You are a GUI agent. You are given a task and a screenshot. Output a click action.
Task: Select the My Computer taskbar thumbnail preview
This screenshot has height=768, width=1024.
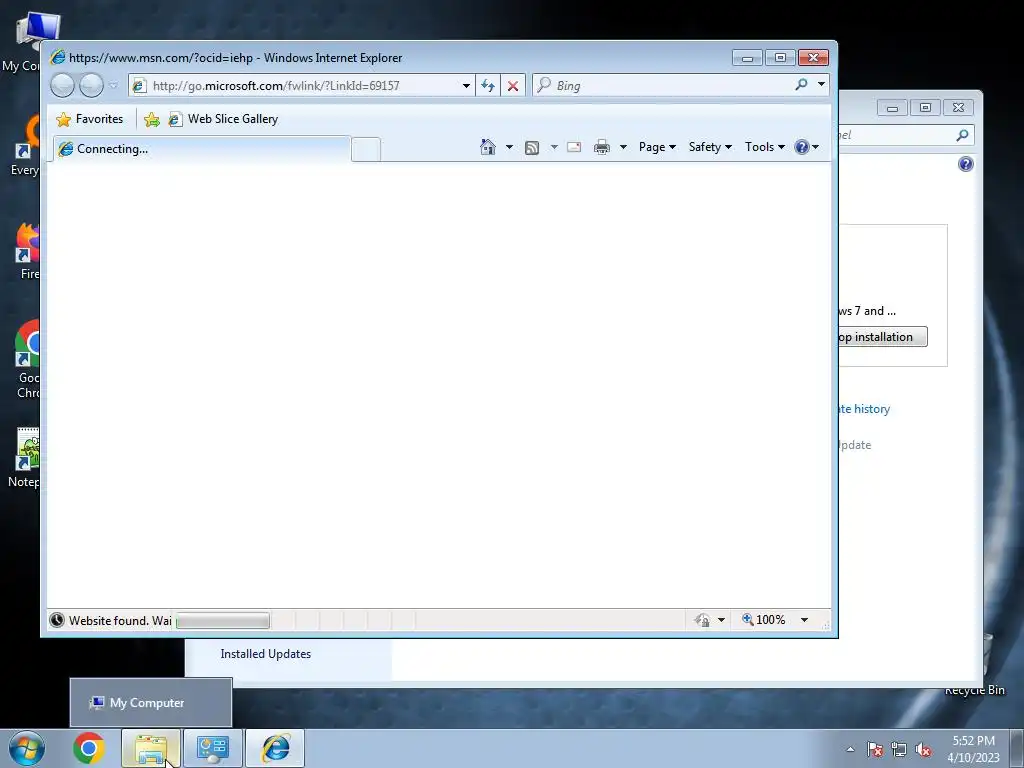coord(151,703)
